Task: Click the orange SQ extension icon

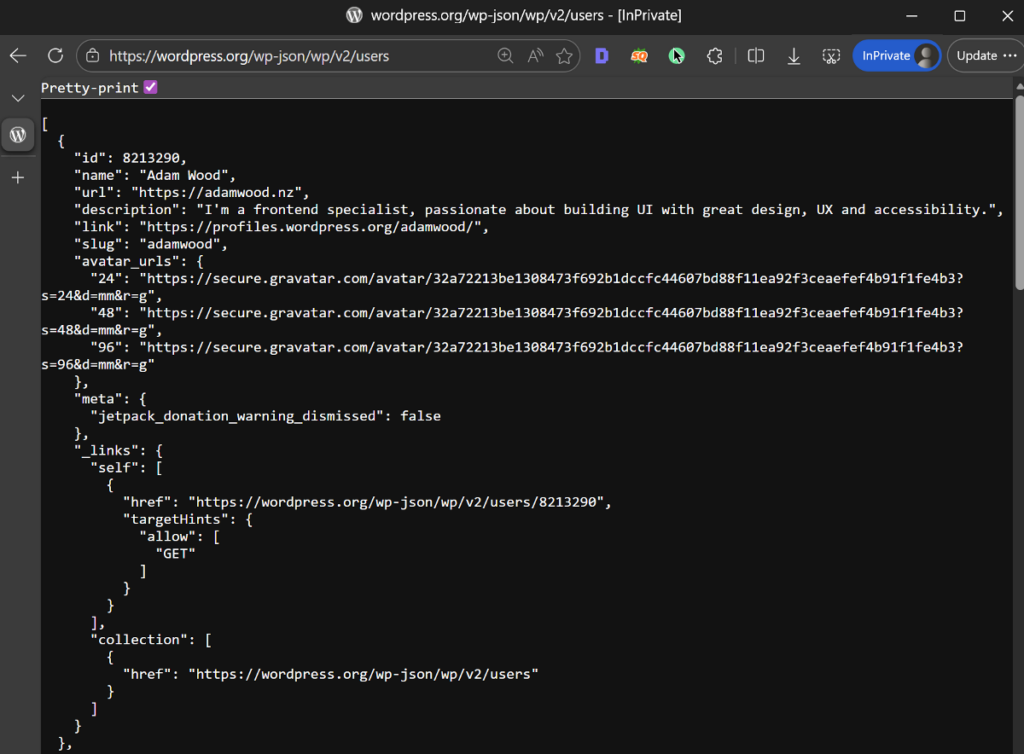Action: point(638,56)
